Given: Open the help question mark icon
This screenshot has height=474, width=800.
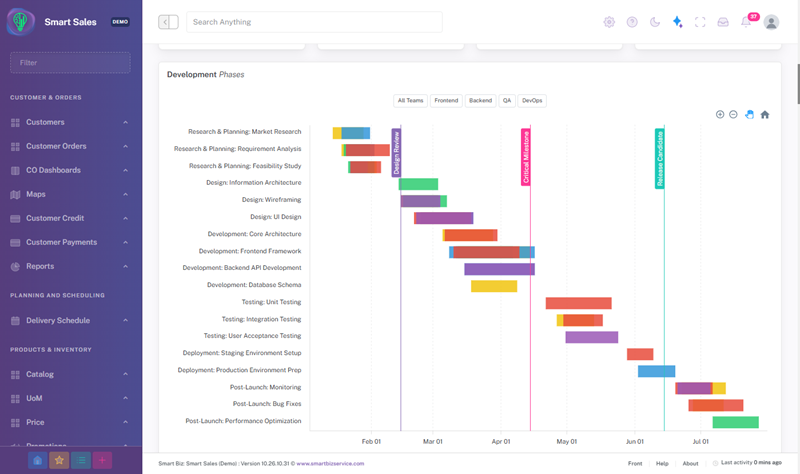Looking at the screenshot, I should coord(632,22).
